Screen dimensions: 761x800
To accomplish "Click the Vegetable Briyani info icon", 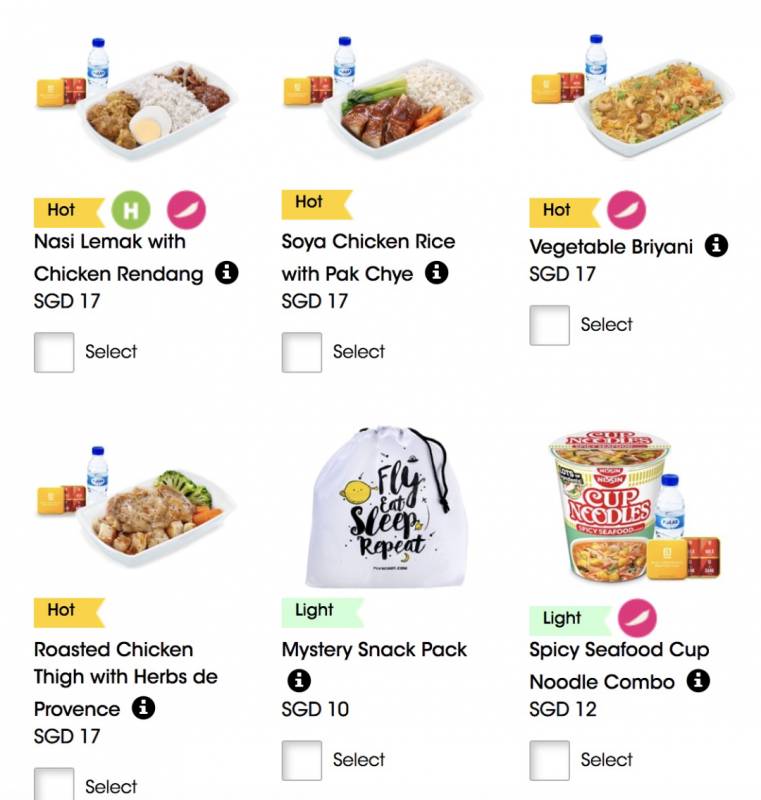I will (716, 246).
